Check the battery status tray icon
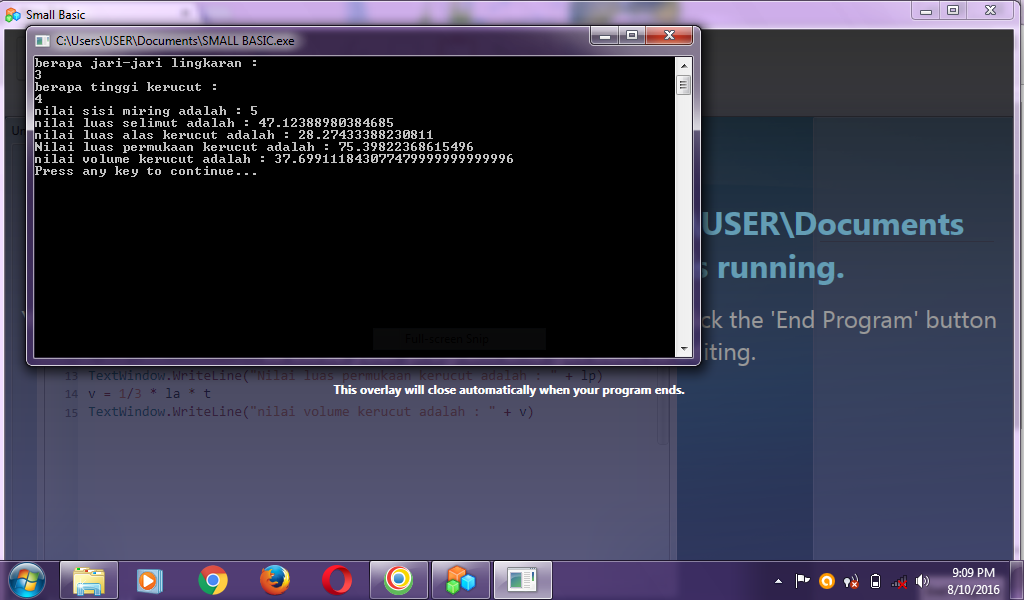 [876, 580]
